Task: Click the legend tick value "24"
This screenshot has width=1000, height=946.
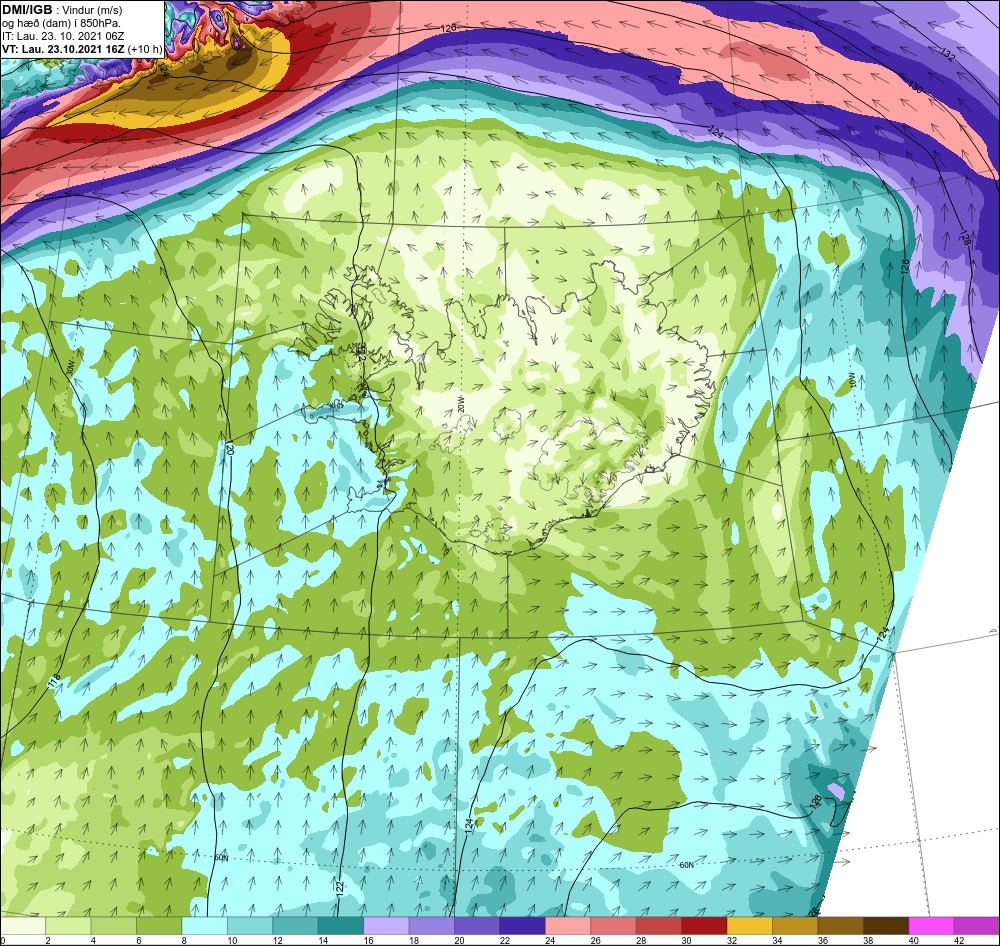Action: pos(550,940)
